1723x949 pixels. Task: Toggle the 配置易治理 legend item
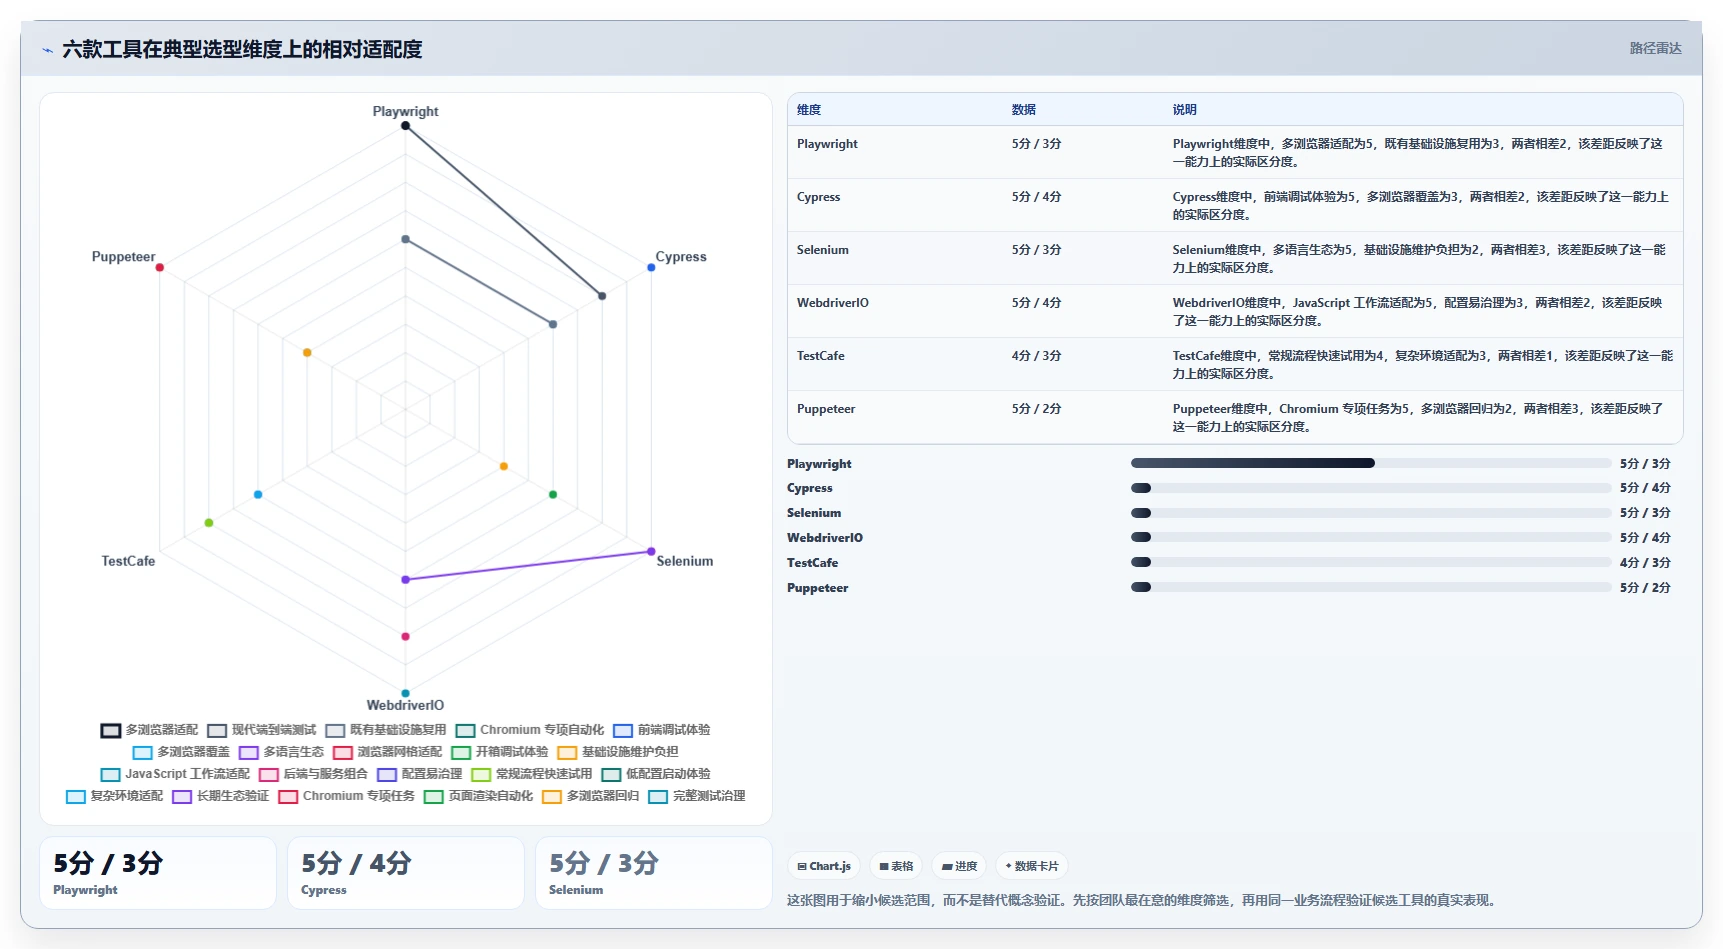pyautogui.click(x=420, y=774)
